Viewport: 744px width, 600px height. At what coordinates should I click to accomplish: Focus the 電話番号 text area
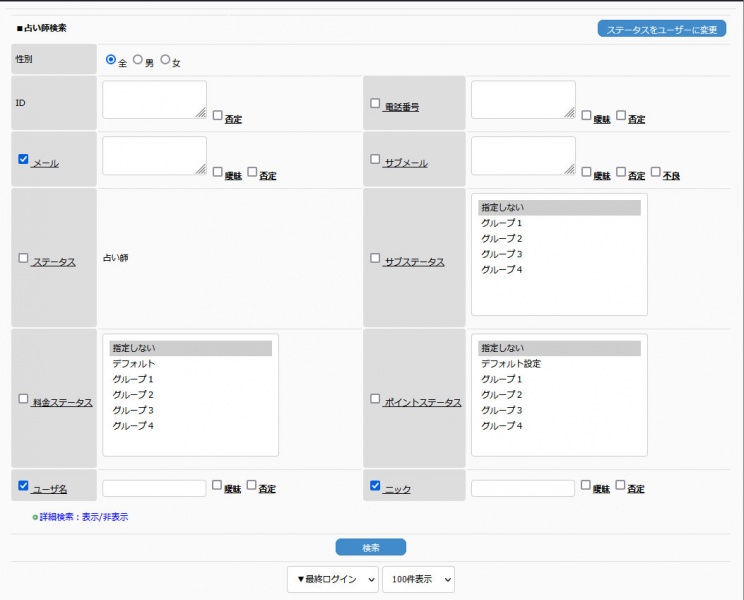pyautogui.click(x=523, y=100)
